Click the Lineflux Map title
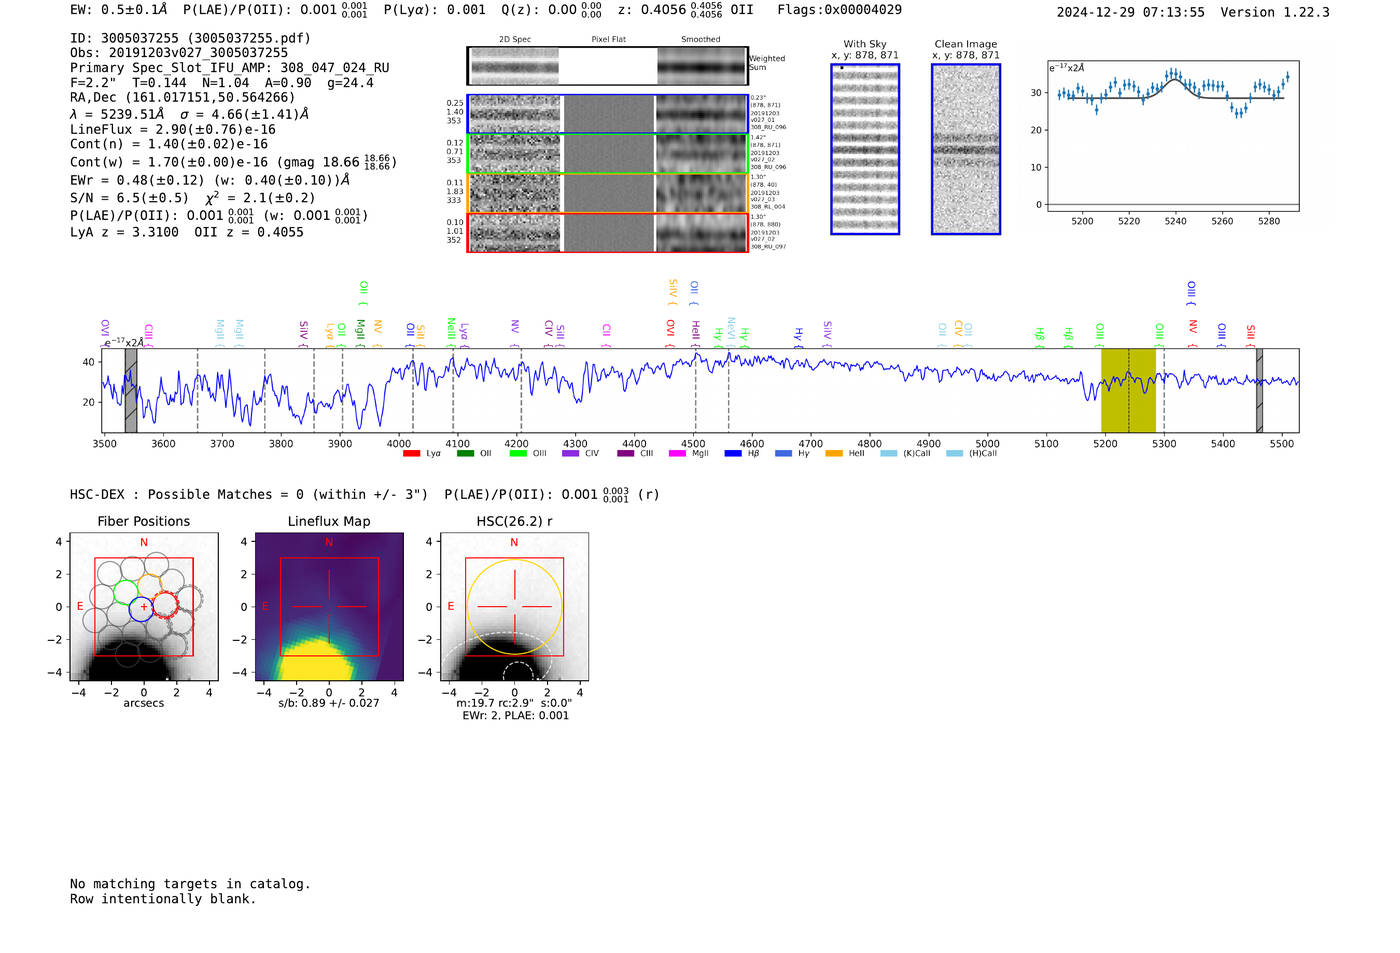 [329, 521]
